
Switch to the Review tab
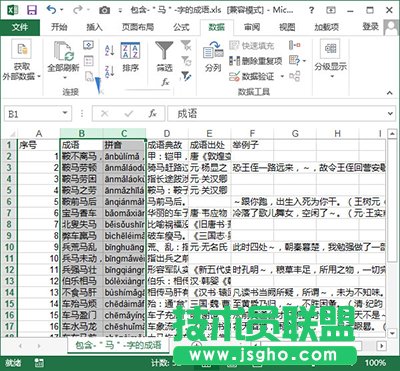[x=252, y=27]
